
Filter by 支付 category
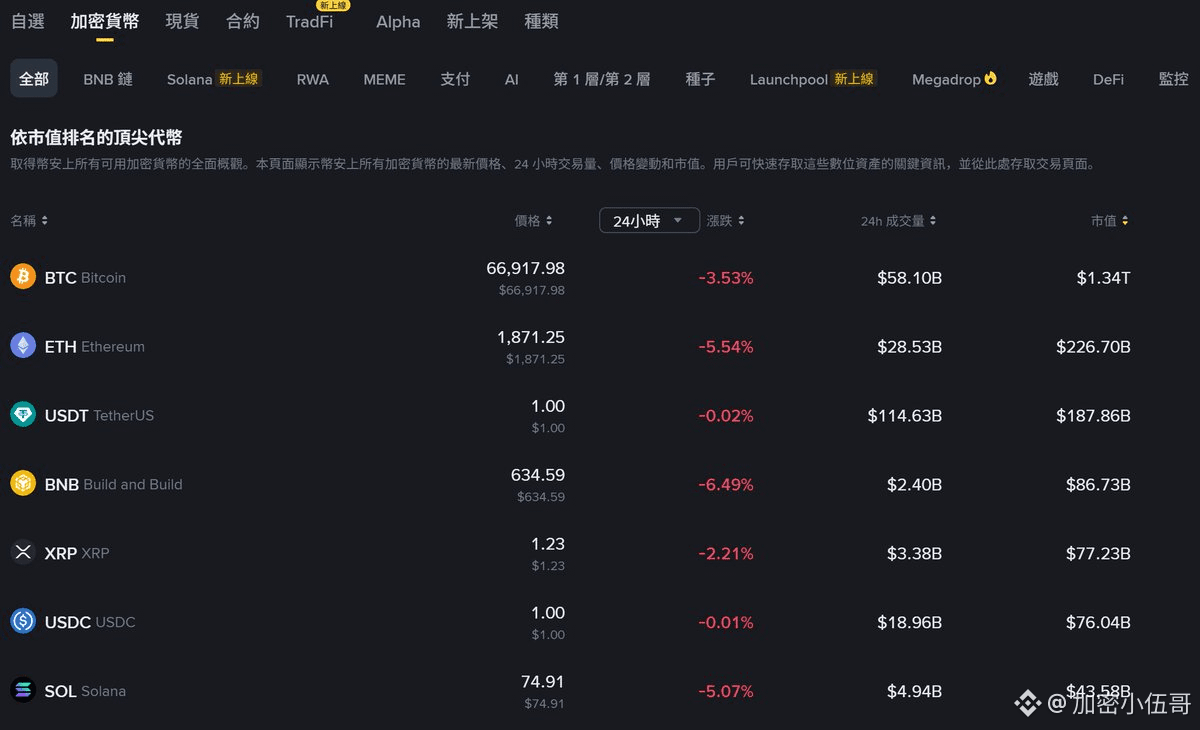(455, 79)
